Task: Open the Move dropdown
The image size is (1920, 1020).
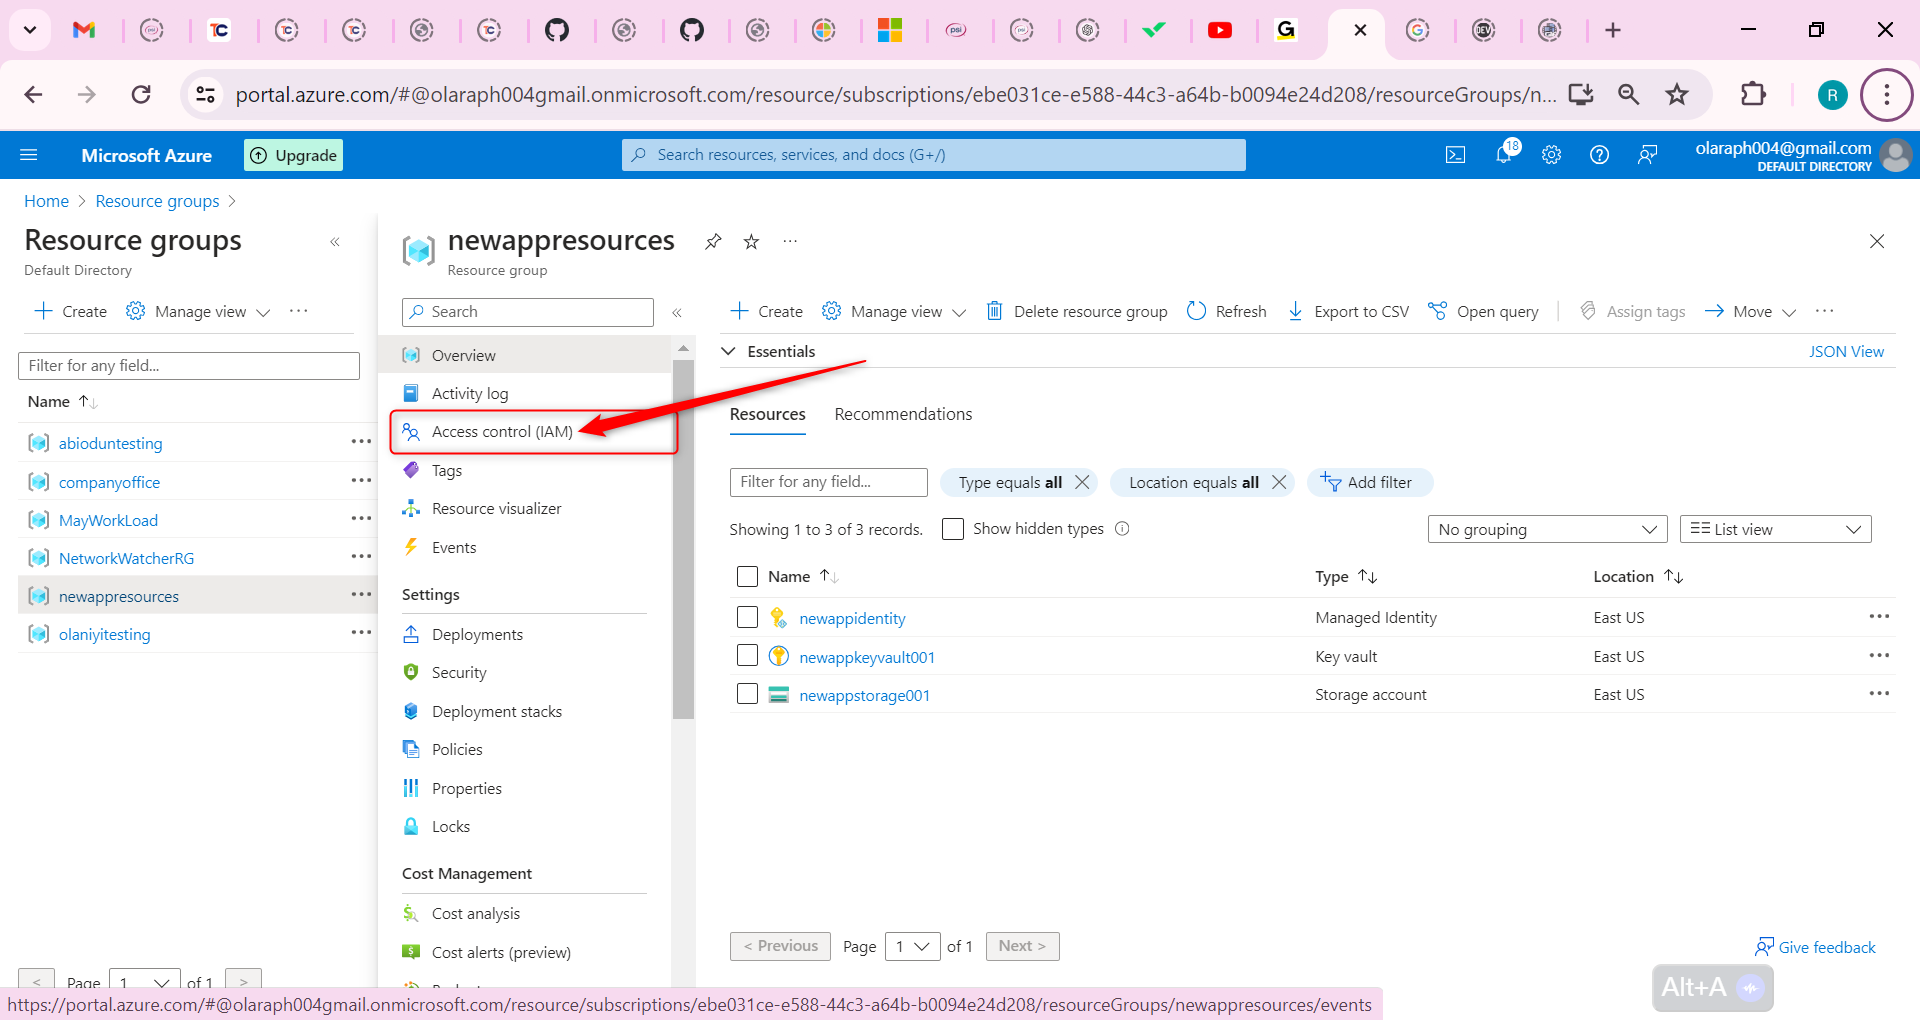Action: 1750,312
